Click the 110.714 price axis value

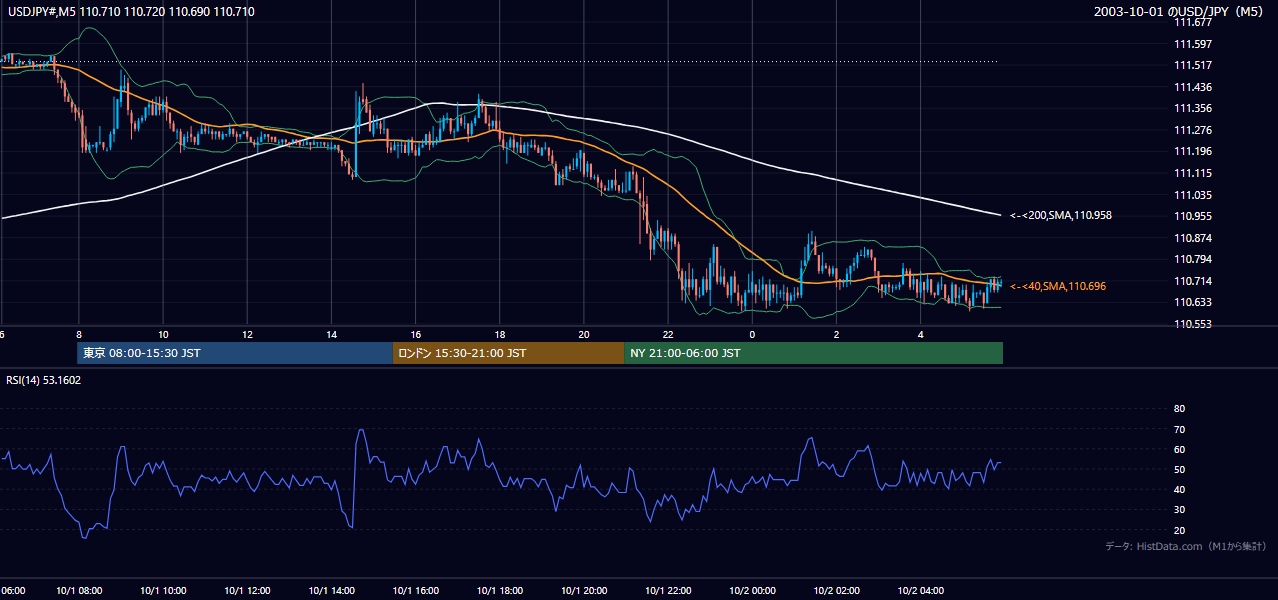point(1193,281)
